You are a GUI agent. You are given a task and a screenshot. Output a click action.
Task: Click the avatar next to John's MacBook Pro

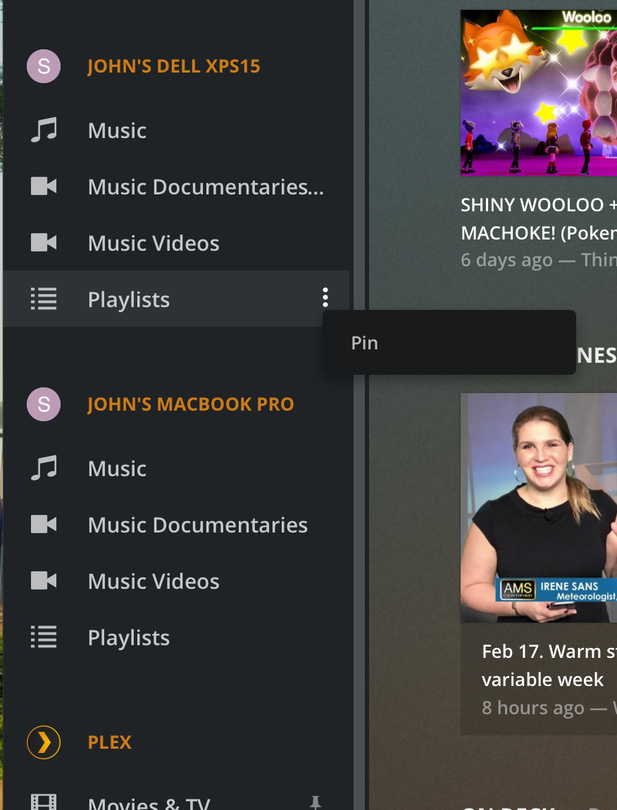(x=43, y=404)
